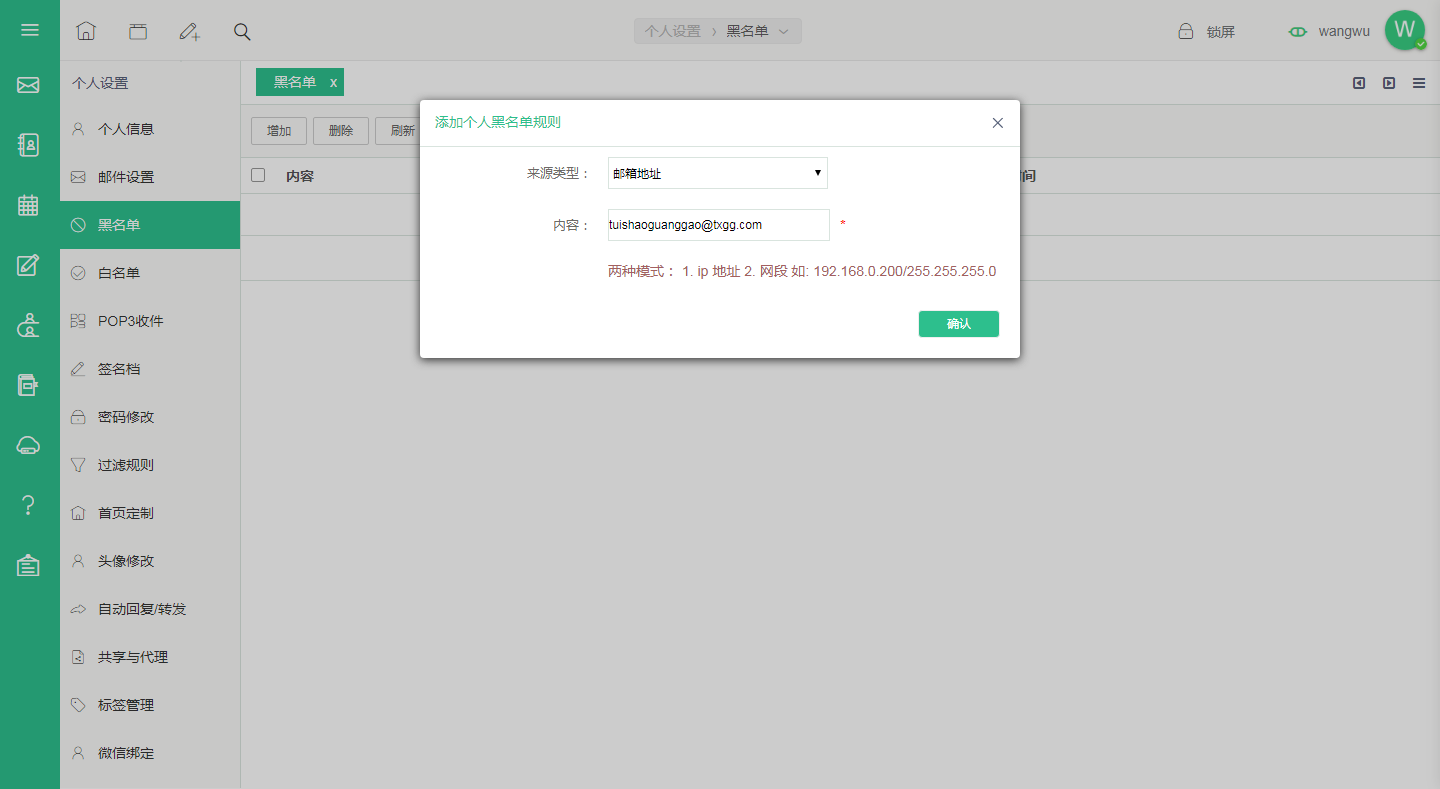Open the calendar grid icon in sidebar
Screen dimensions: 1440x789
pyautogui.click(x=28, y=205)
